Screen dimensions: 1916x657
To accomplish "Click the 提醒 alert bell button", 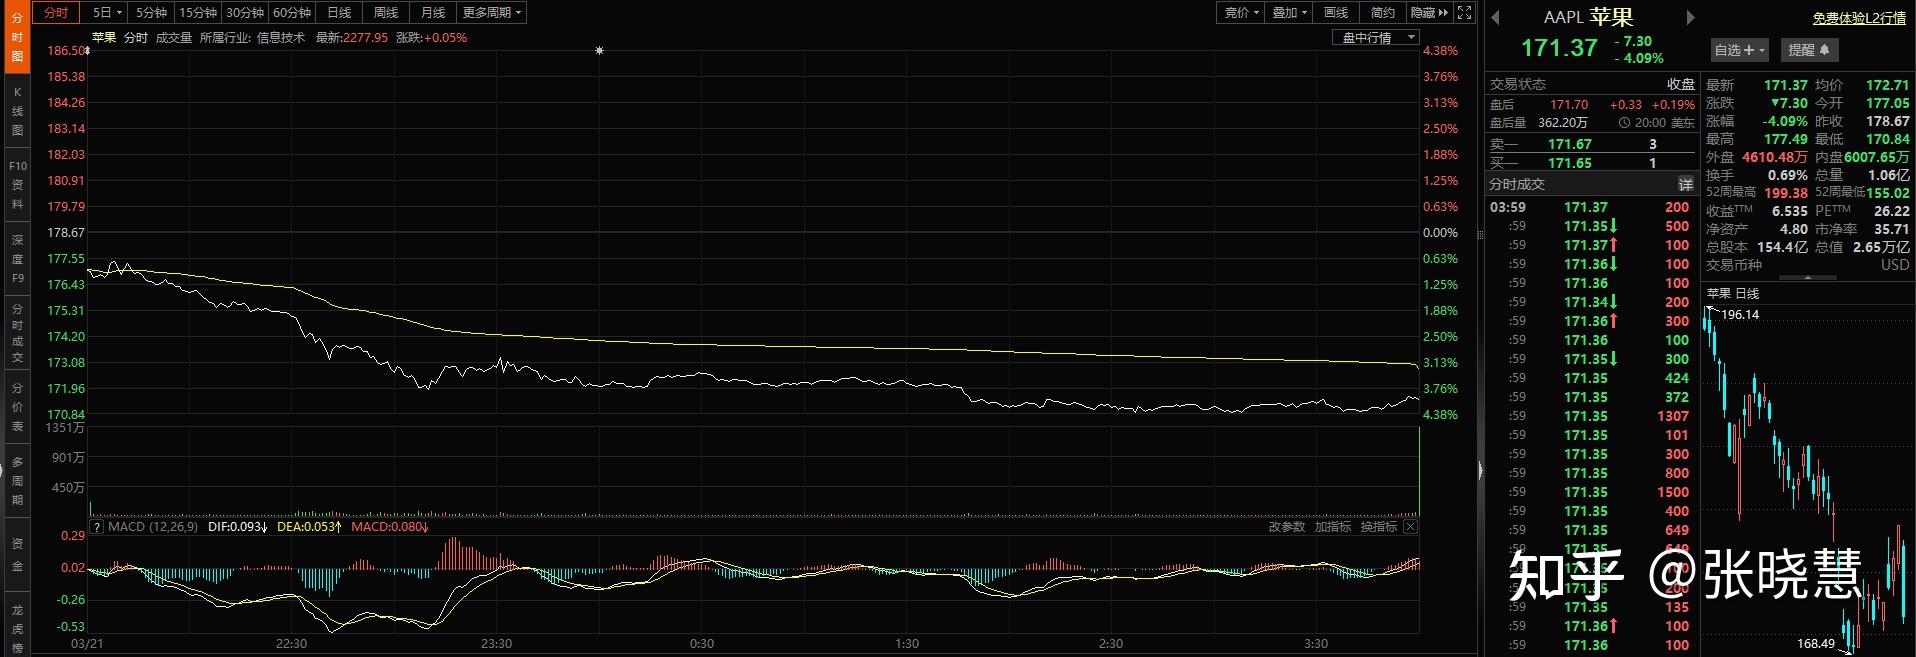I will [x=1809, y=49].
